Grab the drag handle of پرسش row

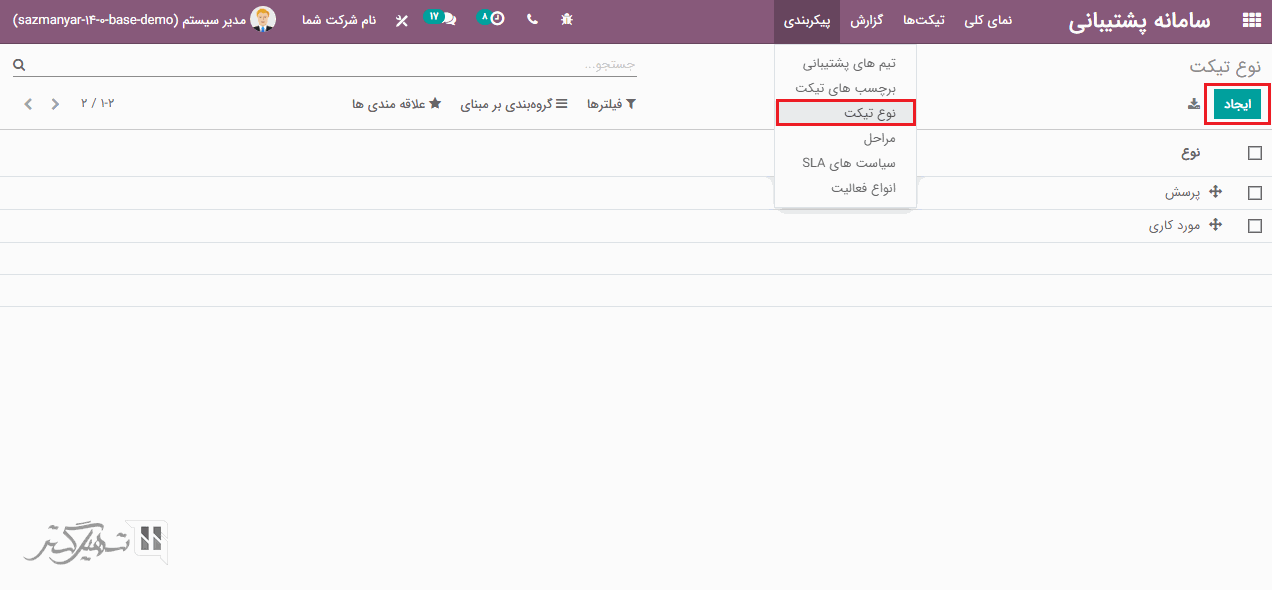click(x=1216, y=192)
